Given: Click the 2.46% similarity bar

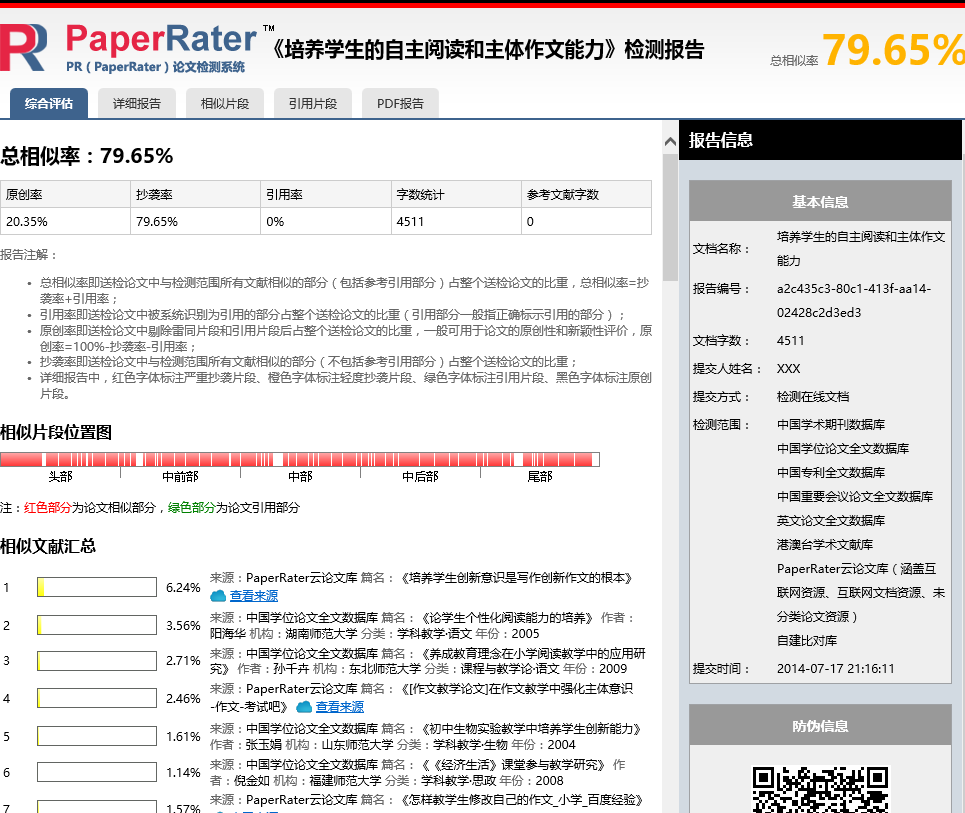Looking at the screenshot, I should point(97,699).
